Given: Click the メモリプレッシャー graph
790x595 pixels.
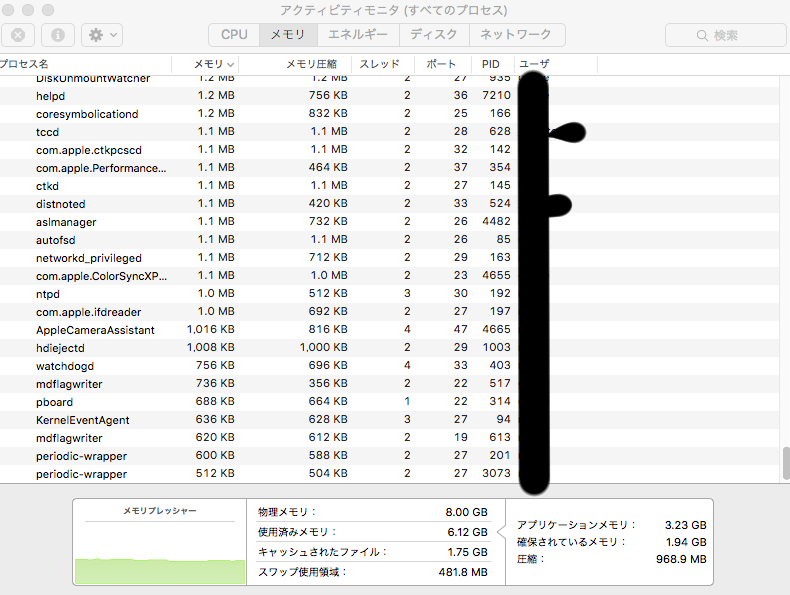Looking at the screenshot, I should 160,552.
